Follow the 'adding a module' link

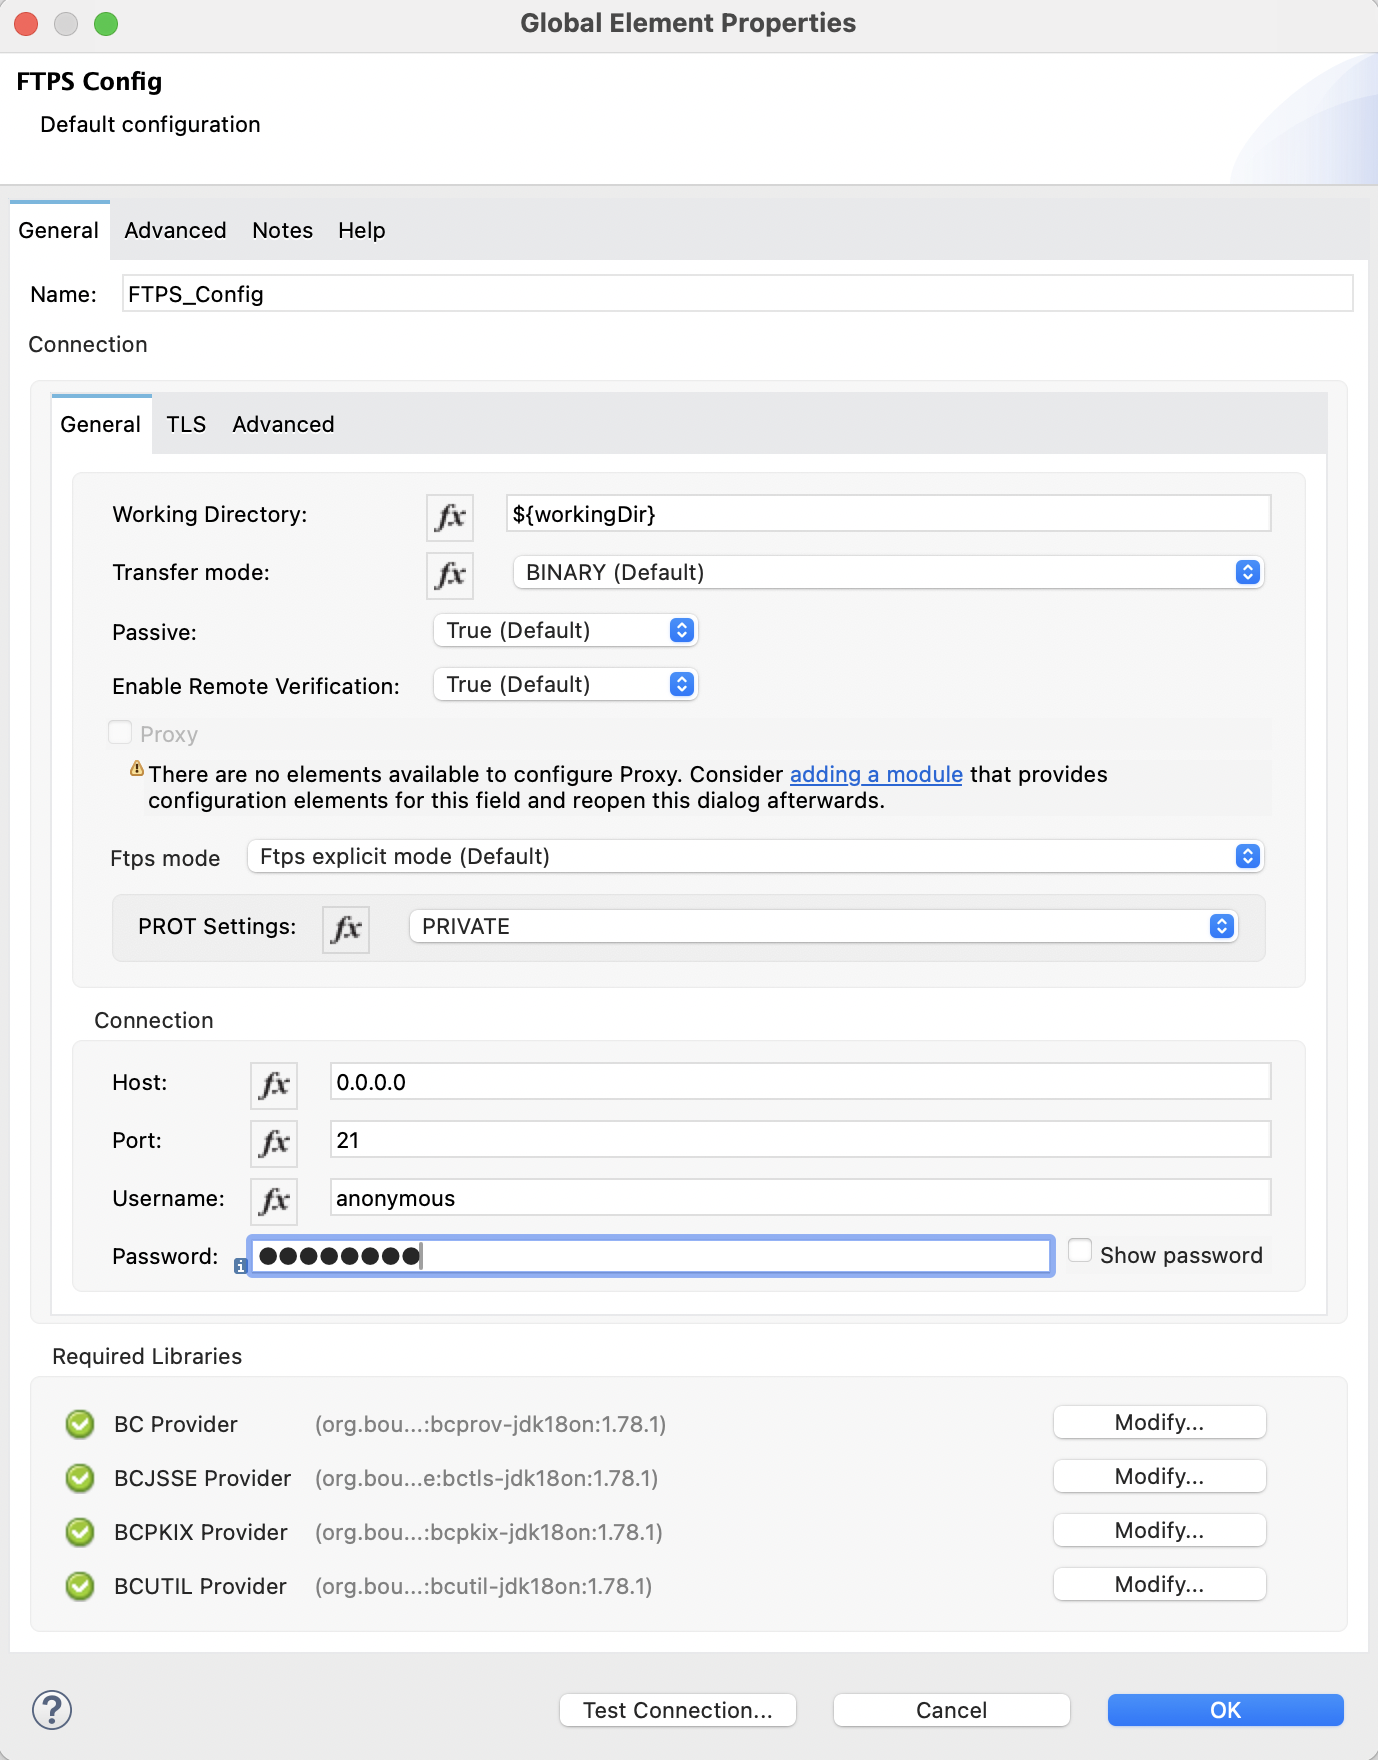pos(876,774)
